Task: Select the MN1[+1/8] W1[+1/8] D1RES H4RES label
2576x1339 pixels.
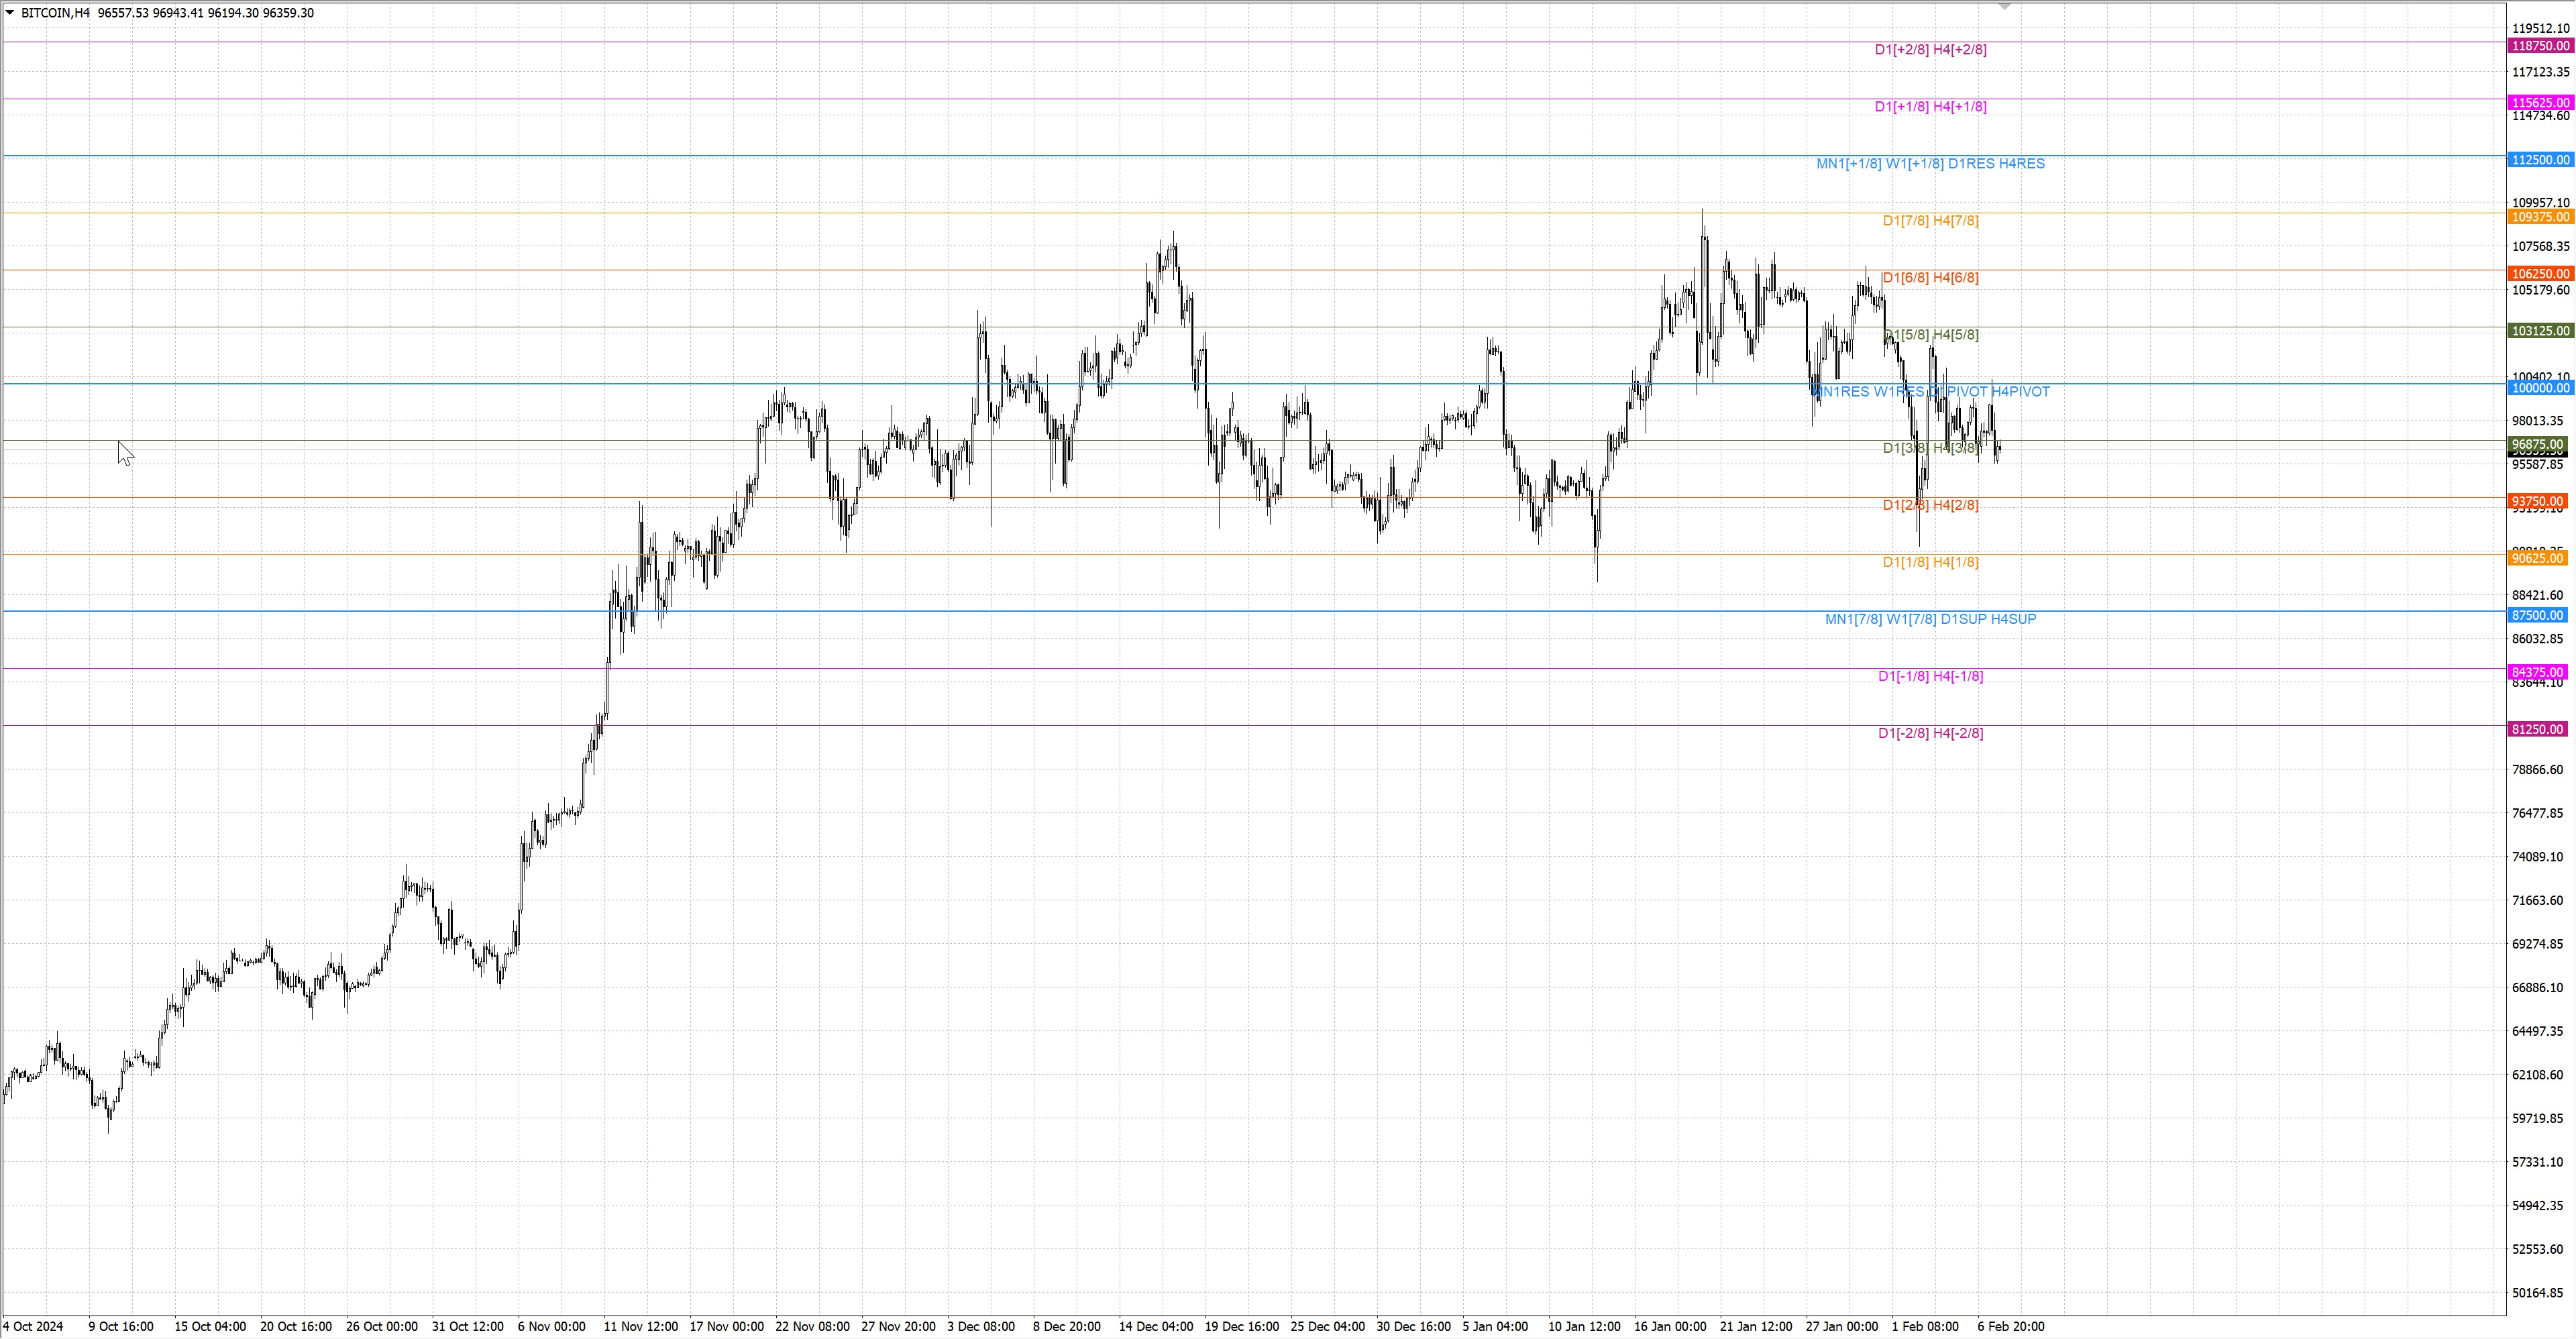Action: [x=1930, y=164]
